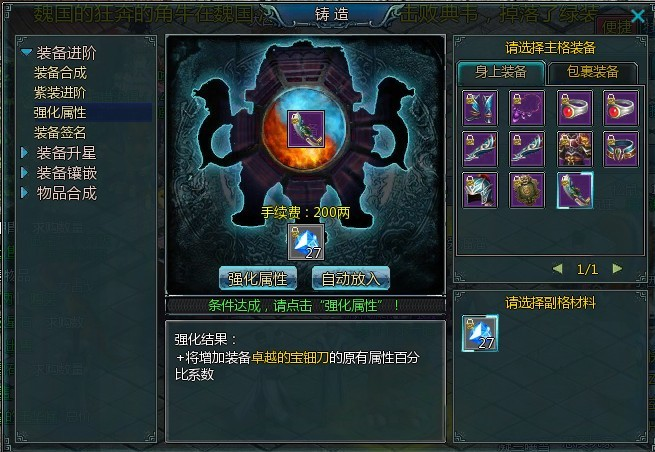Switch to the 身上装备 tab

click(x=501, y=72)
